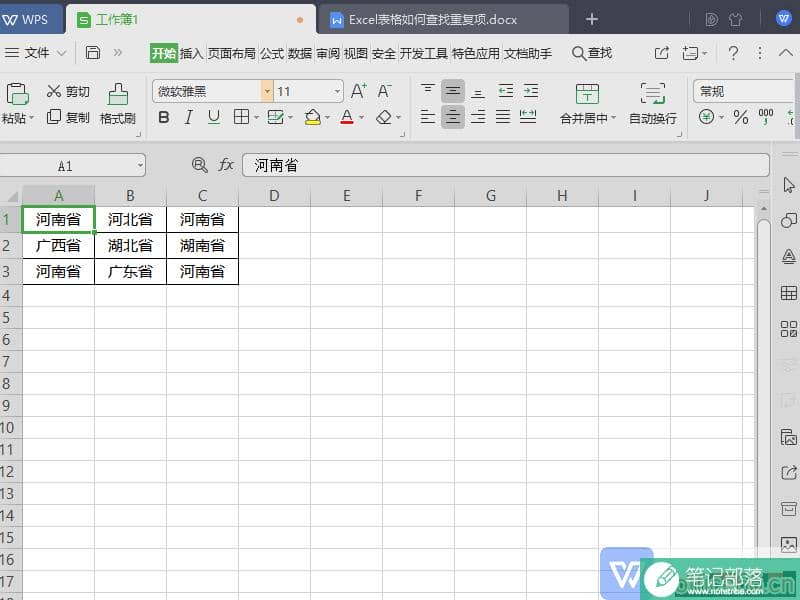Screen dimensions: 800x600
Task: Open the 数据 ribbon tab
Action: [299, 53]
